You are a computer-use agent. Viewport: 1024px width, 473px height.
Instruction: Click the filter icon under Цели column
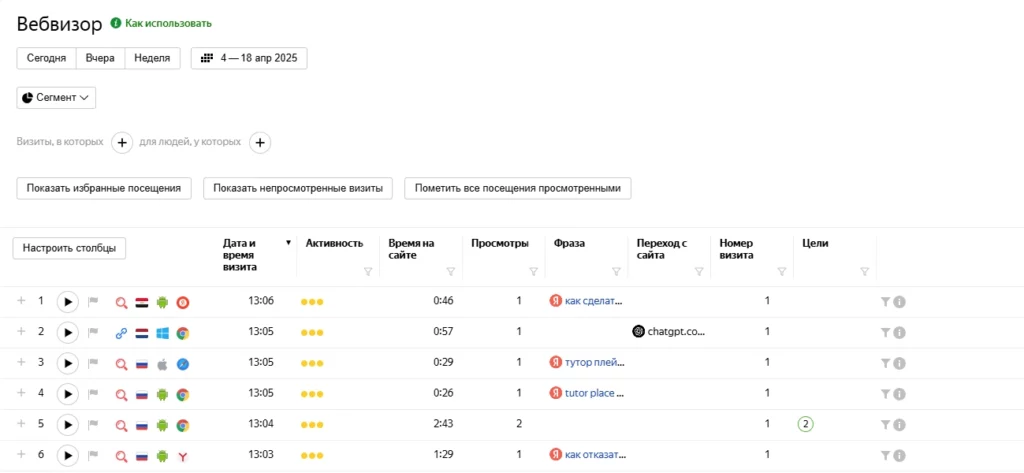click(865, 272)
